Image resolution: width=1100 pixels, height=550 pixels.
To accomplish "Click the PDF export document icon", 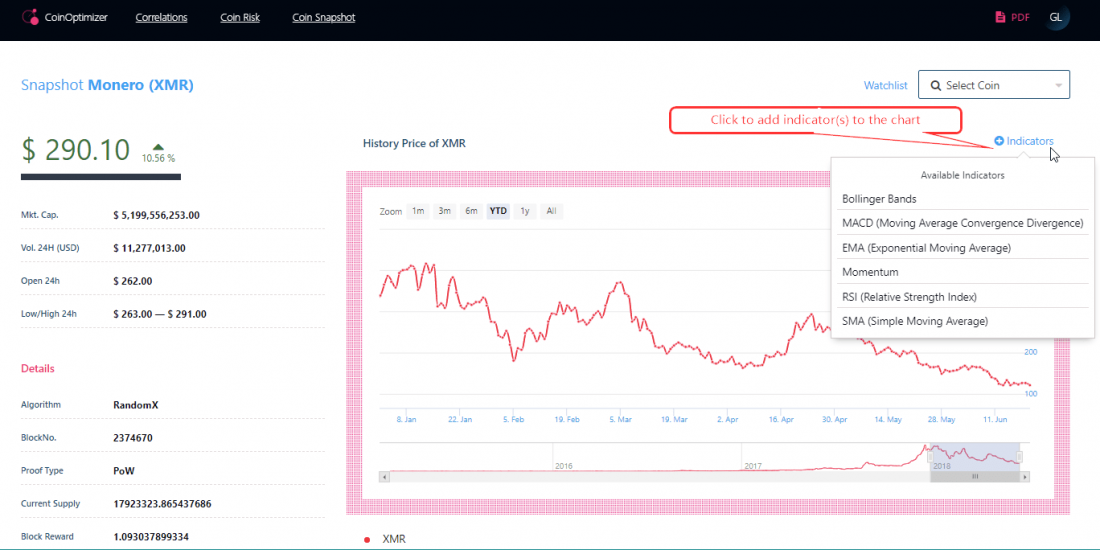I will point(999,17).
